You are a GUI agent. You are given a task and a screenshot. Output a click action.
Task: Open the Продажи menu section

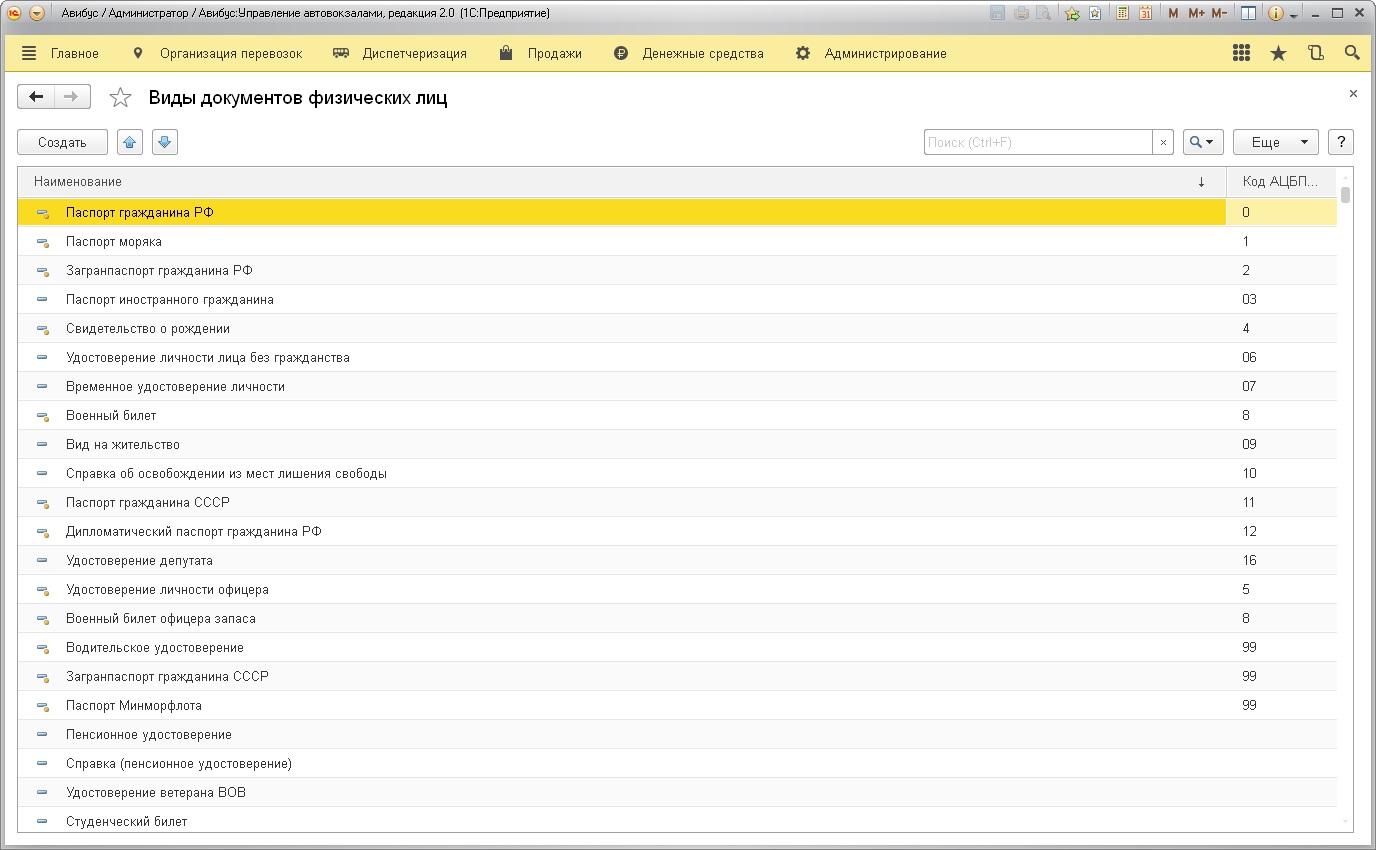[554, 54]
